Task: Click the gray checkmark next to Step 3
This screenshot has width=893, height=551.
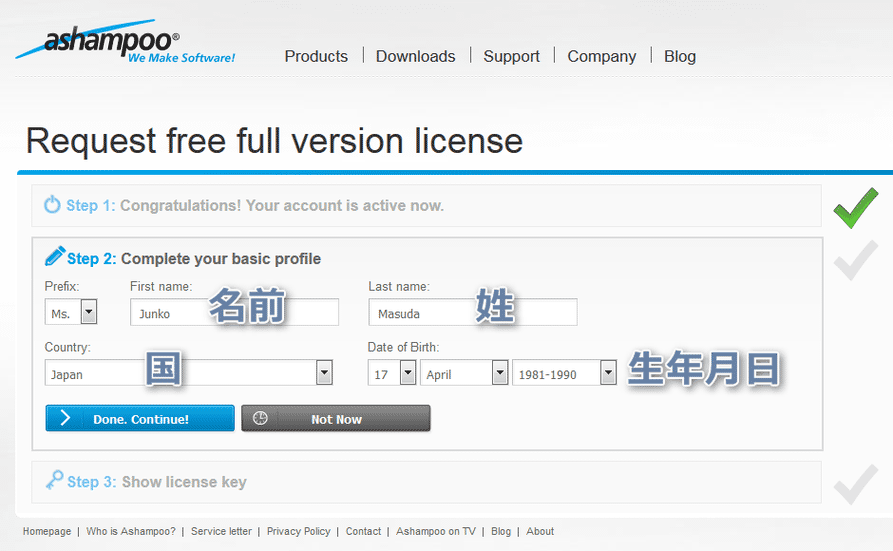Action: 855,484
